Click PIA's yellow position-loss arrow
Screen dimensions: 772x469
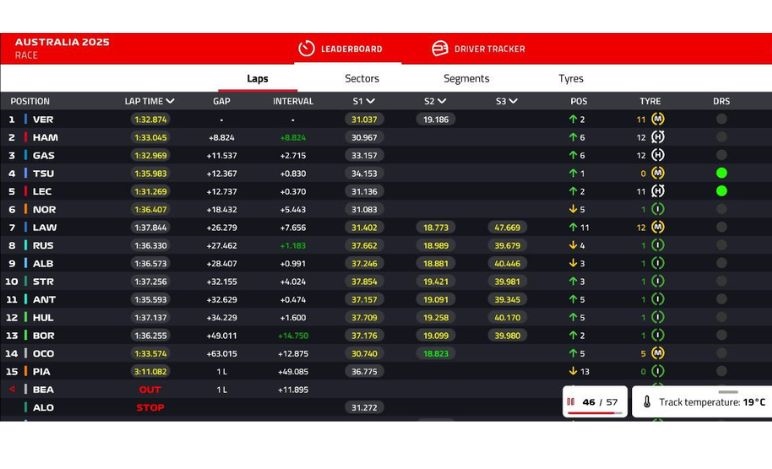tap(573, 371)
